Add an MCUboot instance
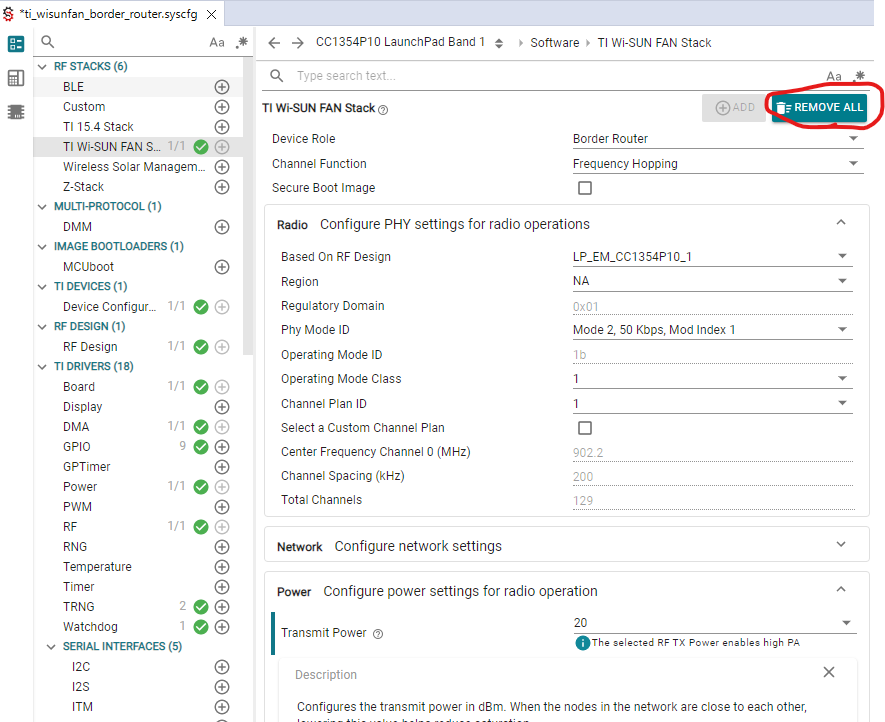Screen dimensions: 885x722 point(222,267)
